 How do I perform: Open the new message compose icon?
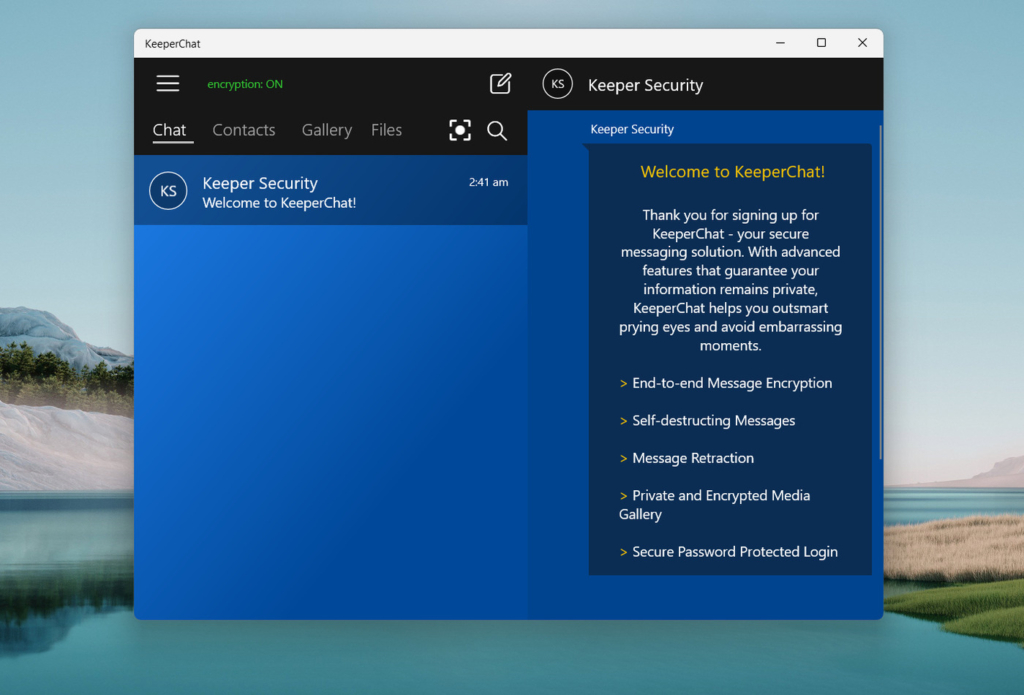coord(500,84)
